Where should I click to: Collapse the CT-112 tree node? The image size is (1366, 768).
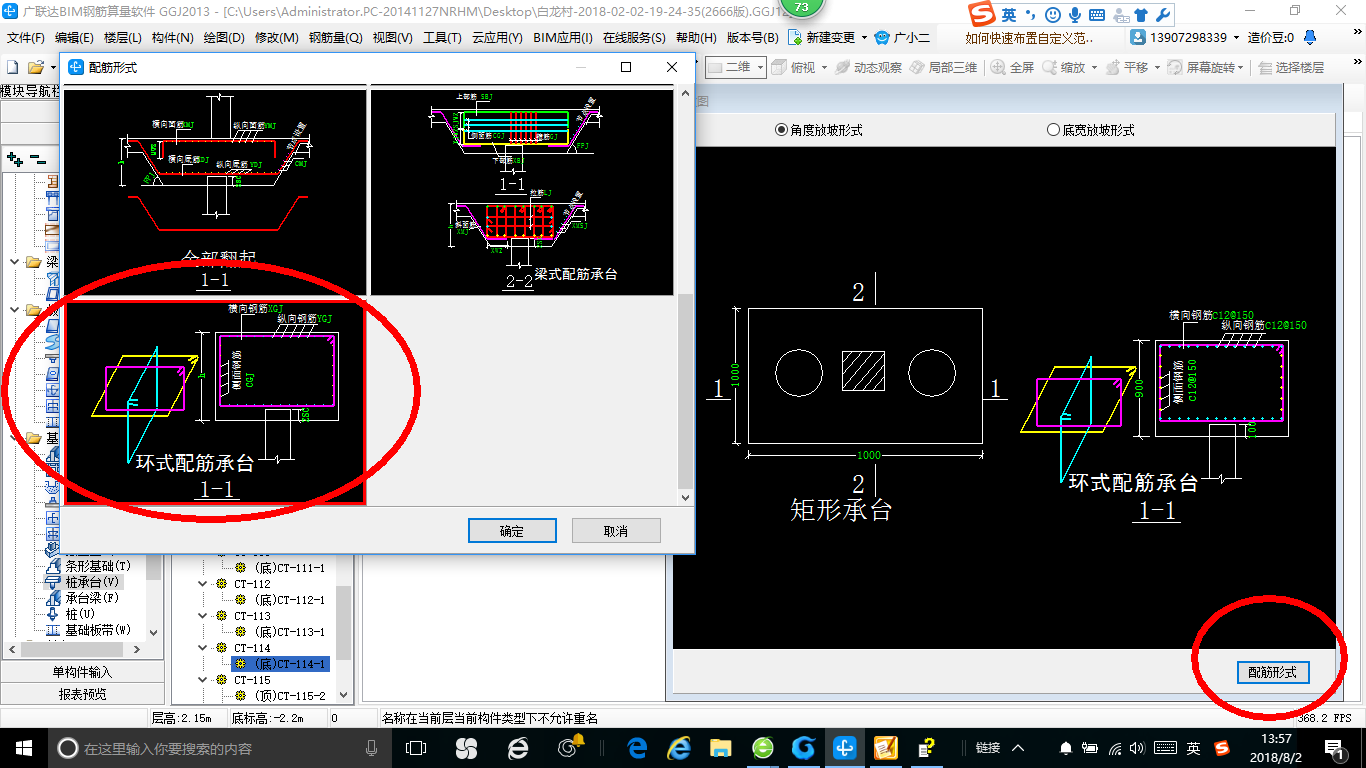(204, 584)
